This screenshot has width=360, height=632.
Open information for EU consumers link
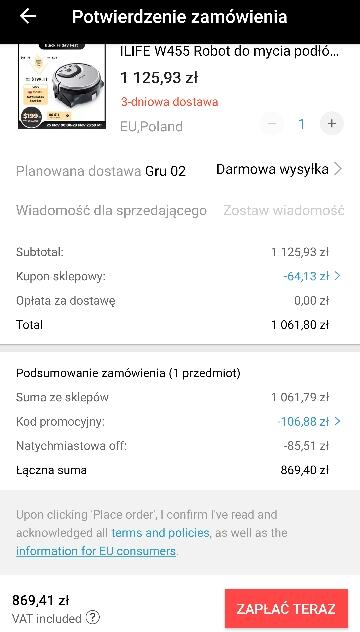[x=96, y=551]
